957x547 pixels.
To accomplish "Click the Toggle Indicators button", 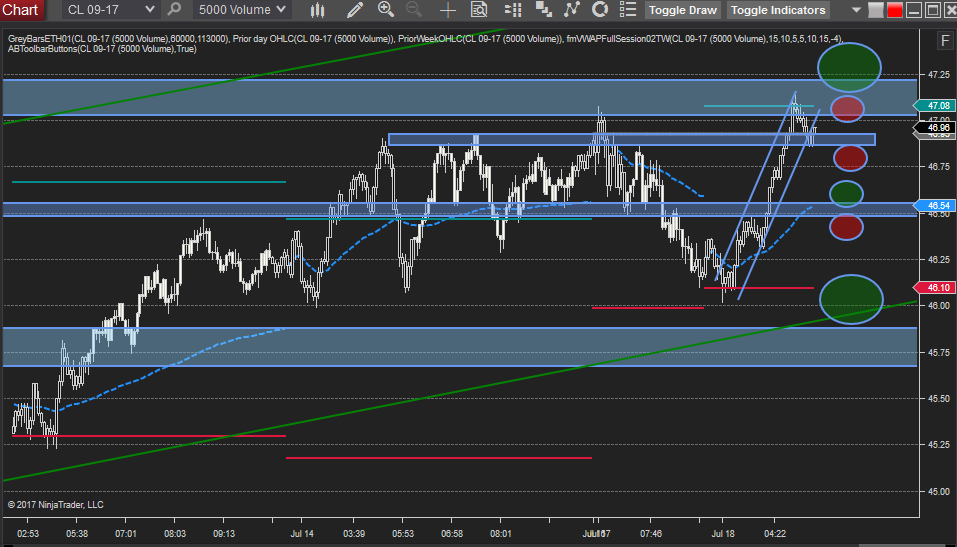I will pos(778,10).
